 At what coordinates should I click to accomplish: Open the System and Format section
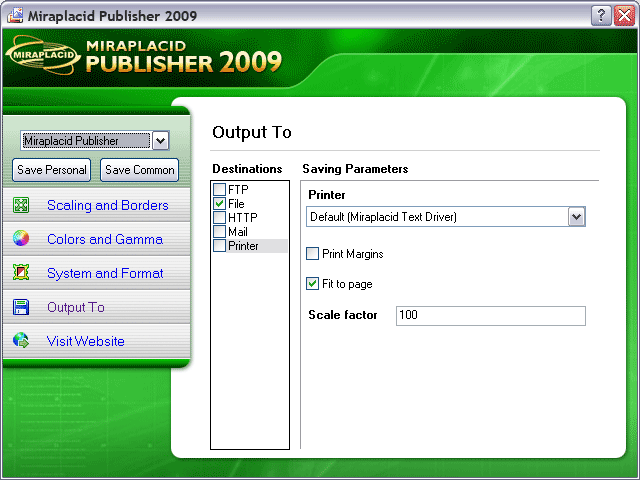(105, 273)
